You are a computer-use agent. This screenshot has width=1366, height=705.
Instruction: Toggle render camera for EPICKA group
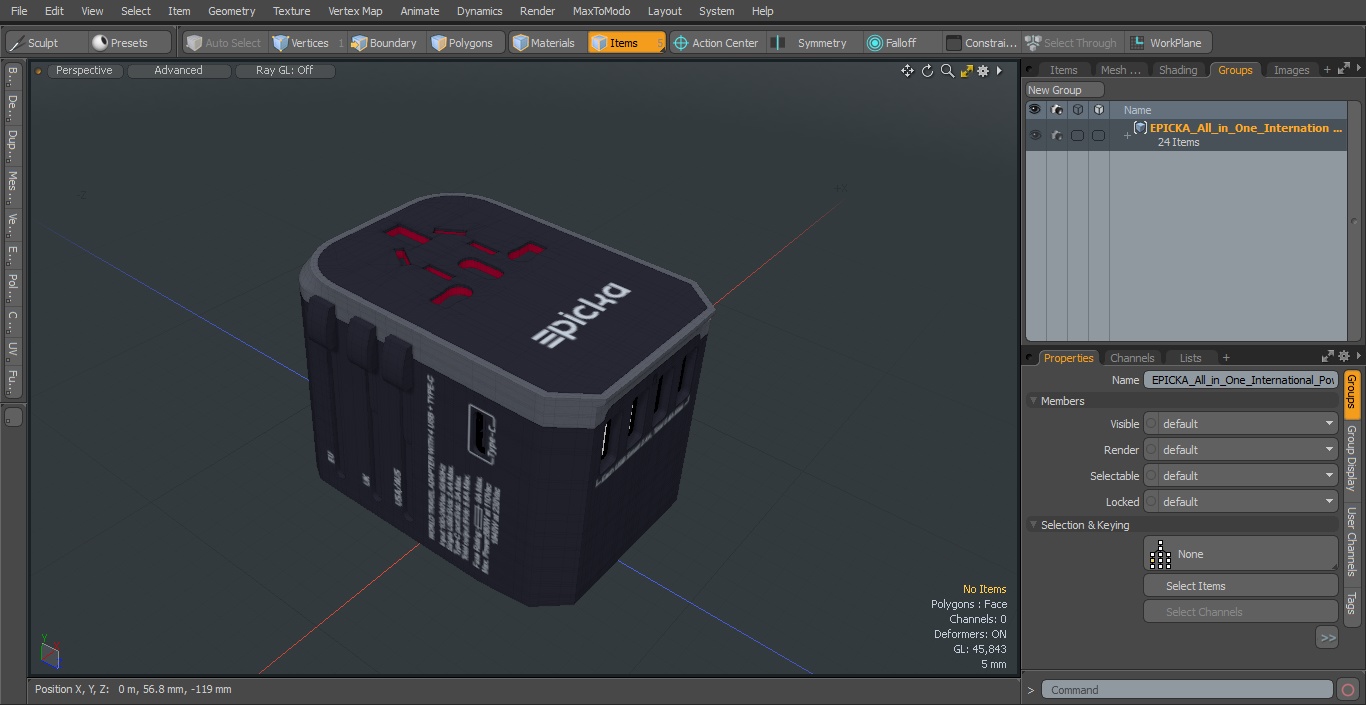pos(1057,135)
